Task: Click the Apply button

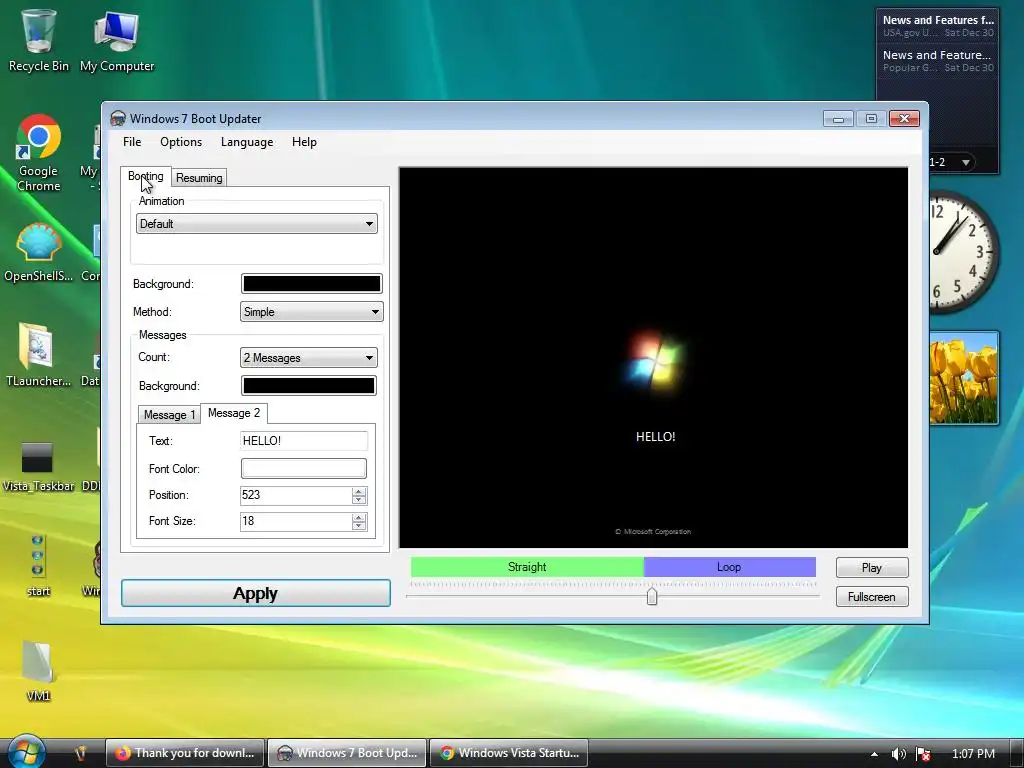Action: 255,593
